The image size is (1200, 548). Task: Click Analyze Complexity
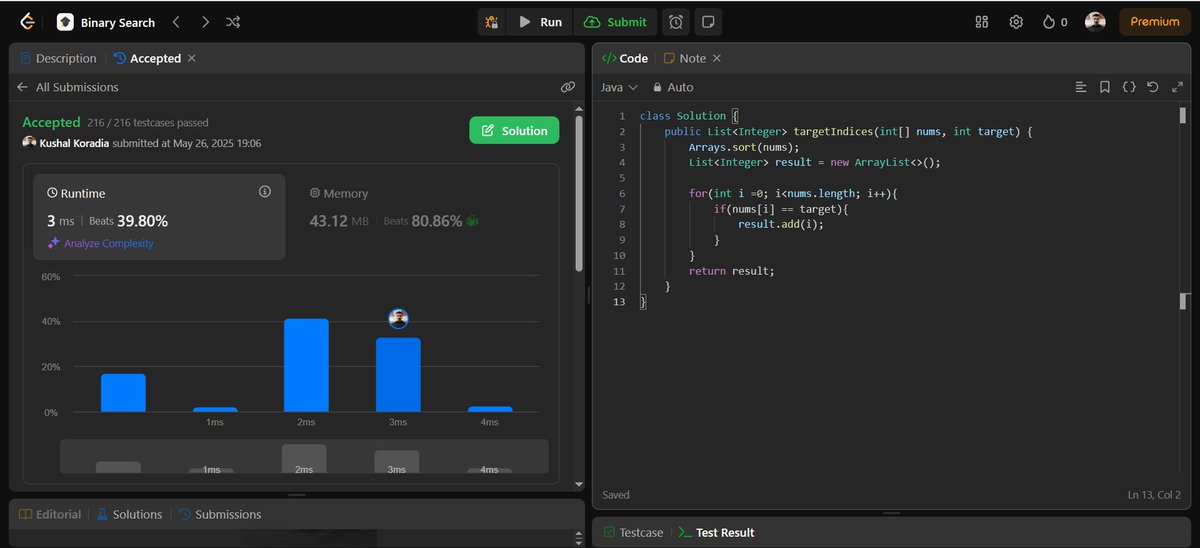100,243
